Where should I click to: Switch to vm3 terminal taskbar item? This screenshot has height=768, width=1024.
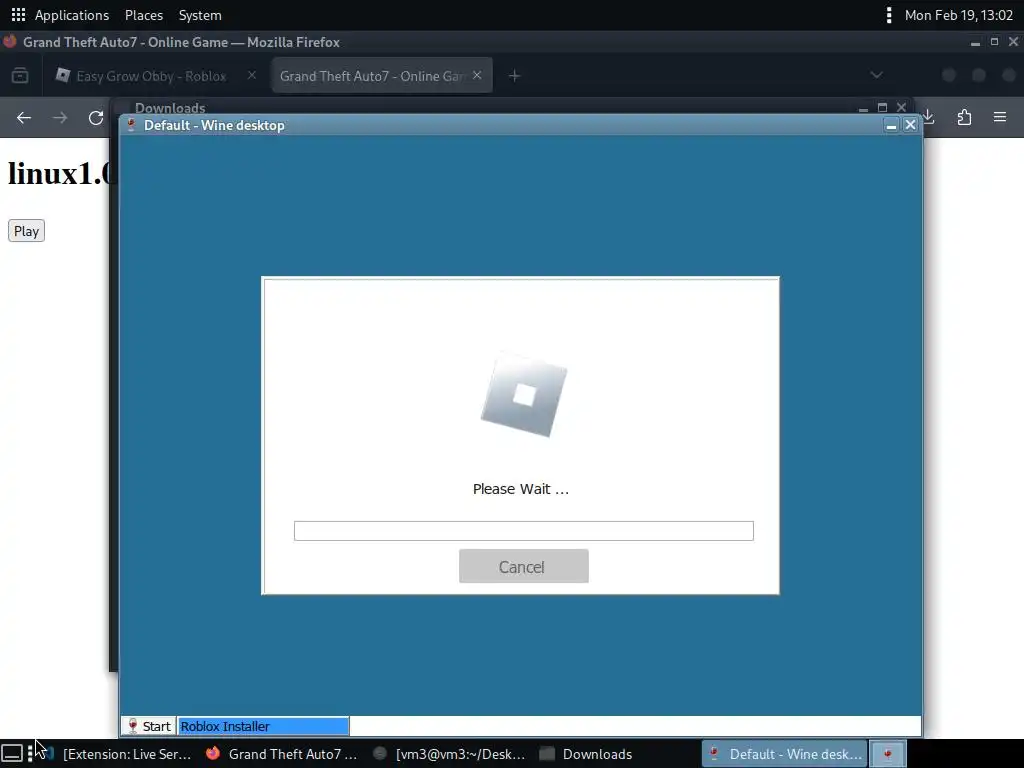pos(449,754)
